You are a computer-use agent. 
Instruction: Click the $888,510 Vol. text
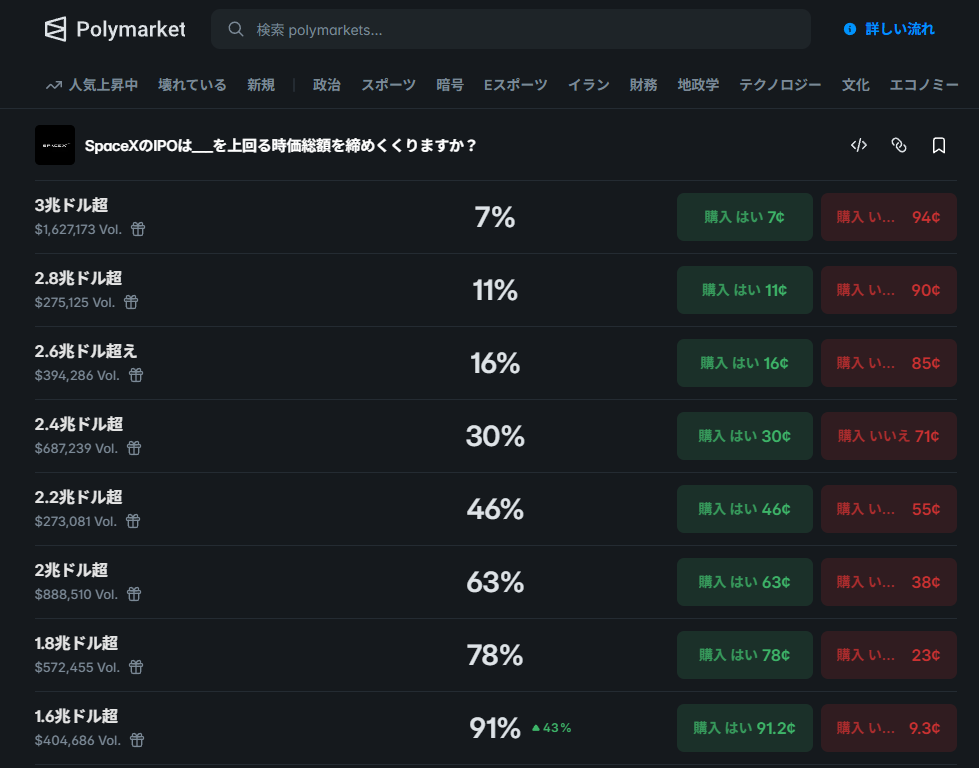76,594
